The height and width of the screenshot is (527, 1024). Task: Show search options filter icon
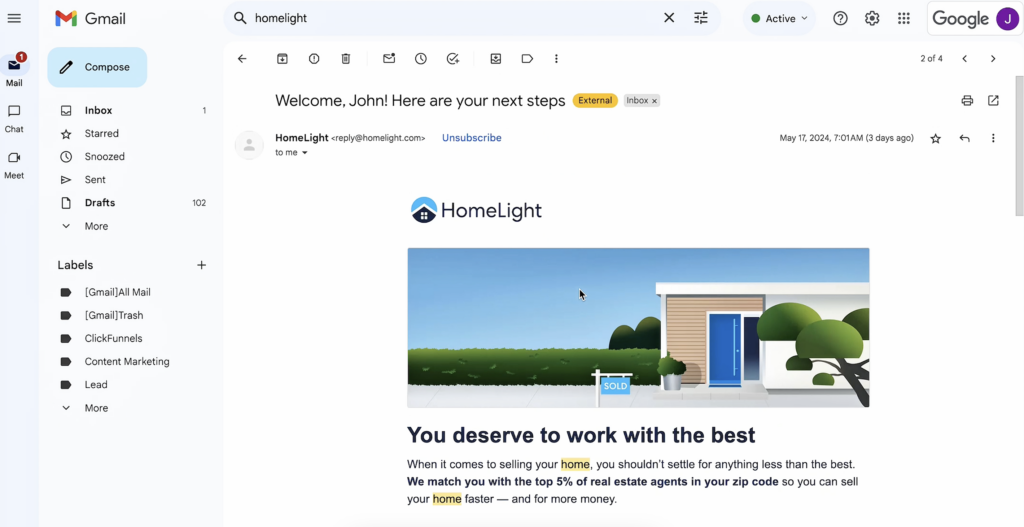tap(701, 18)
